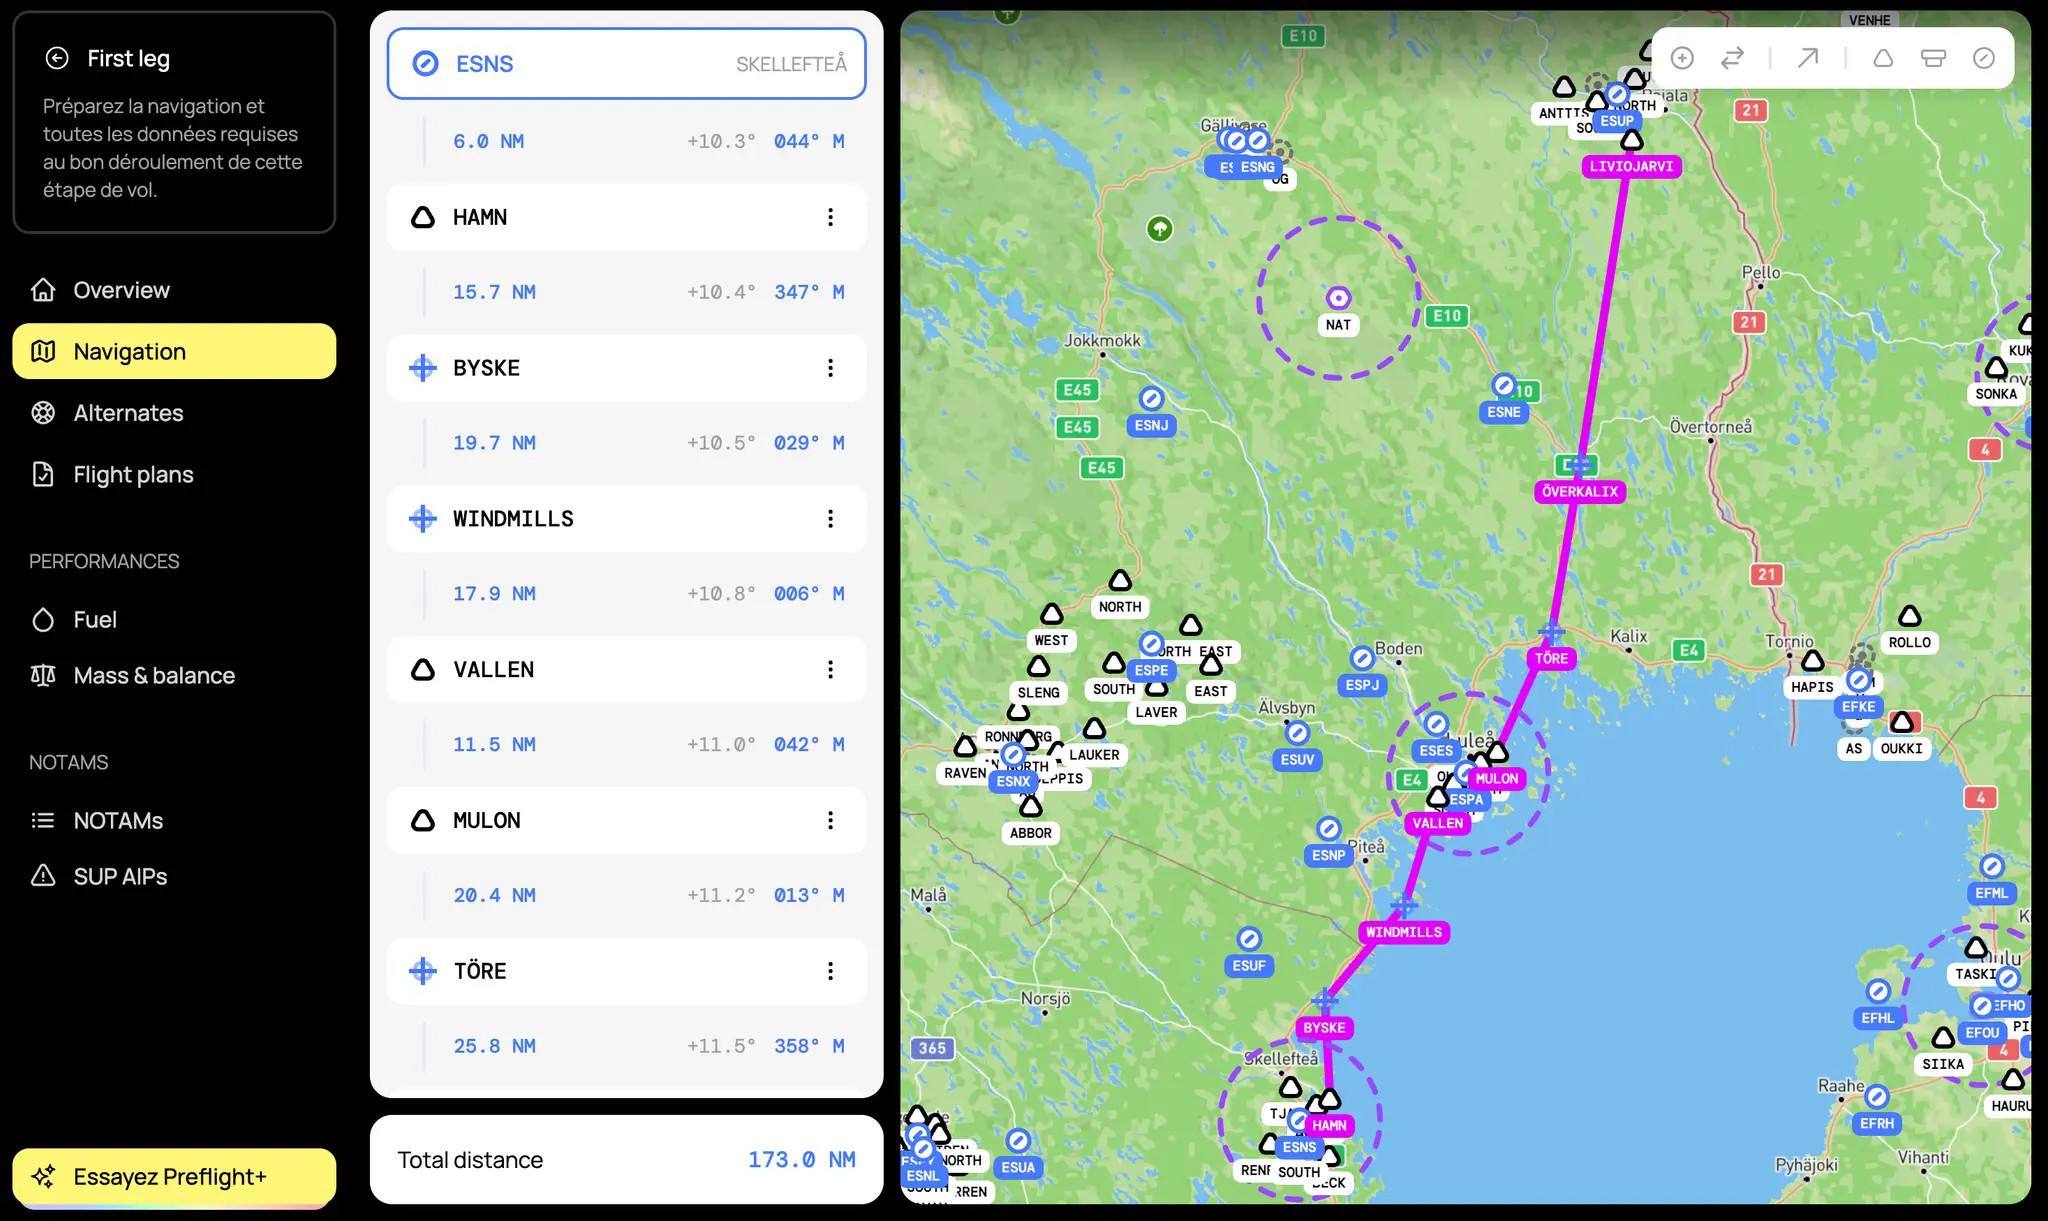Select the ÖVERKALIX route waypoint on map
The height and width of the screenshot is (1221, 2048).
[1579, 491]
